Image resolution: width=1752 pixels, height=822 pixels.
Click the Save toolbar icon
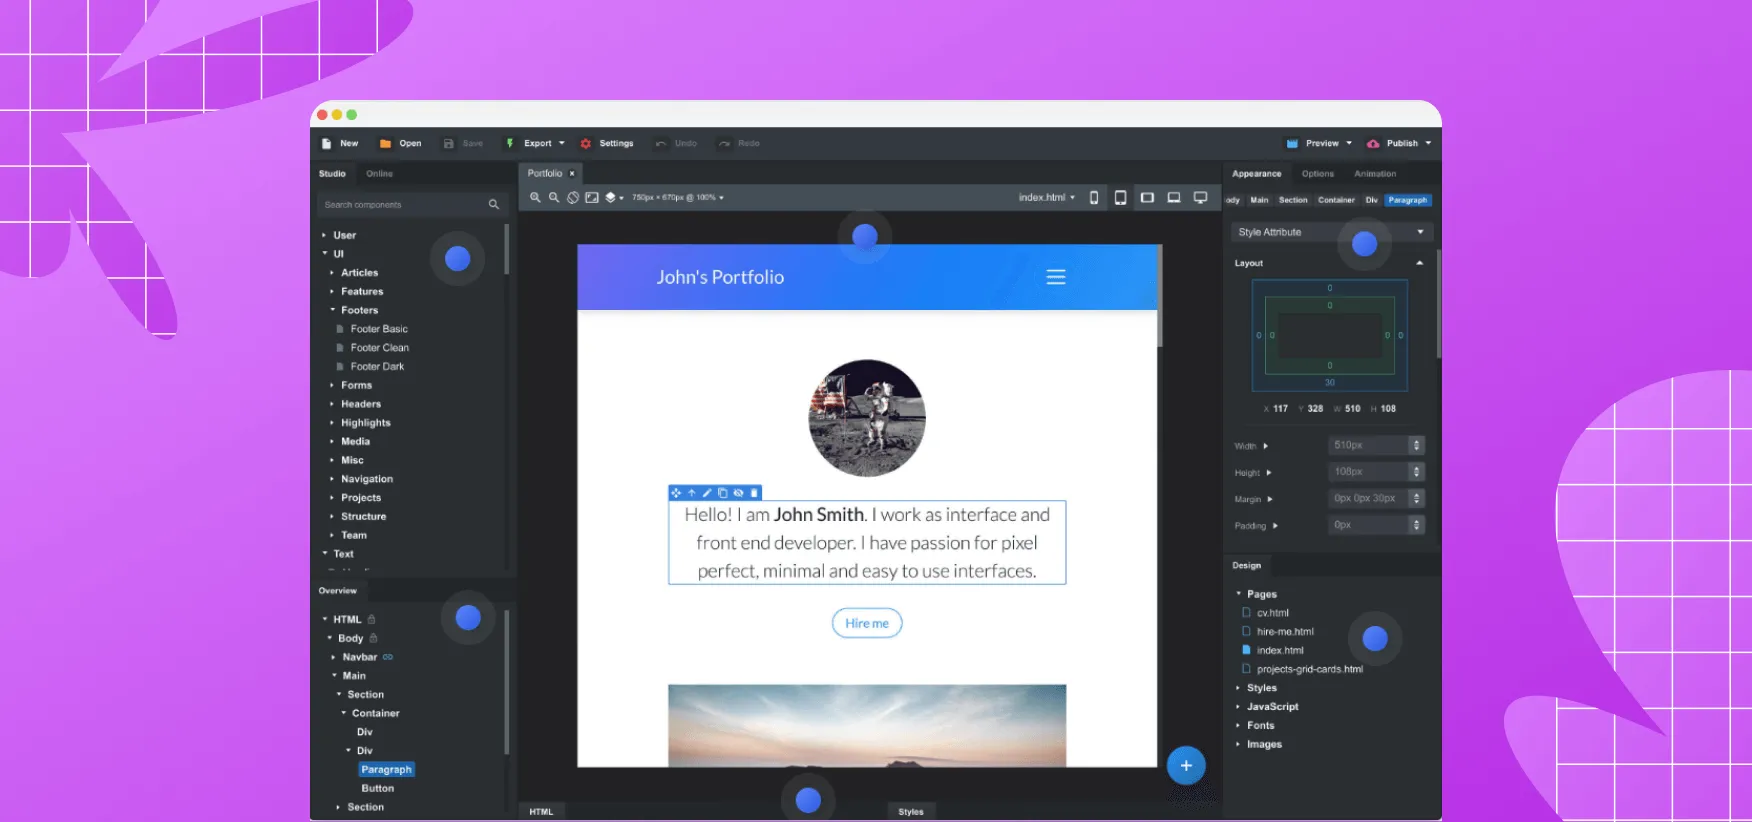click(x=449, y=143)
